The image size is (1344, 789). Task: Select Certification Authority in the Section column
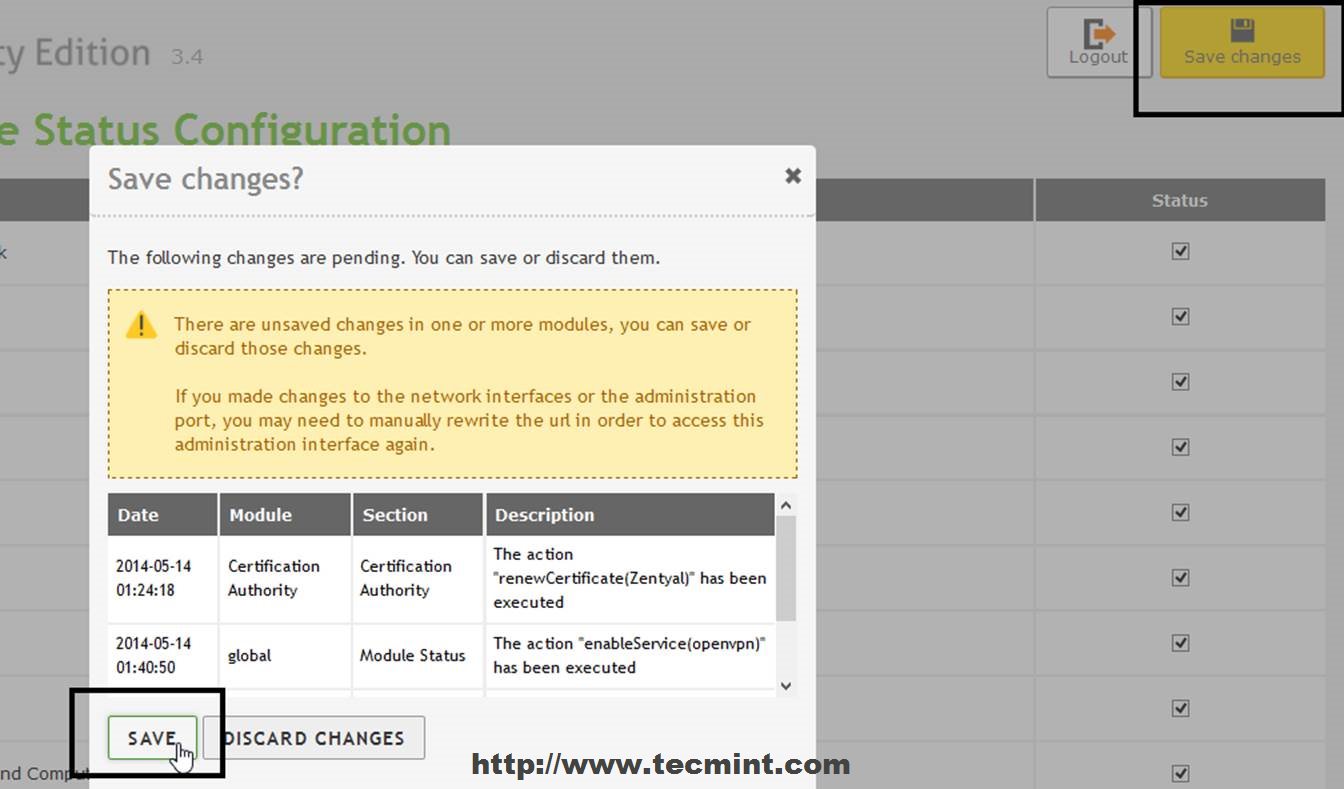pyautogui.click(x=418, y=578)
